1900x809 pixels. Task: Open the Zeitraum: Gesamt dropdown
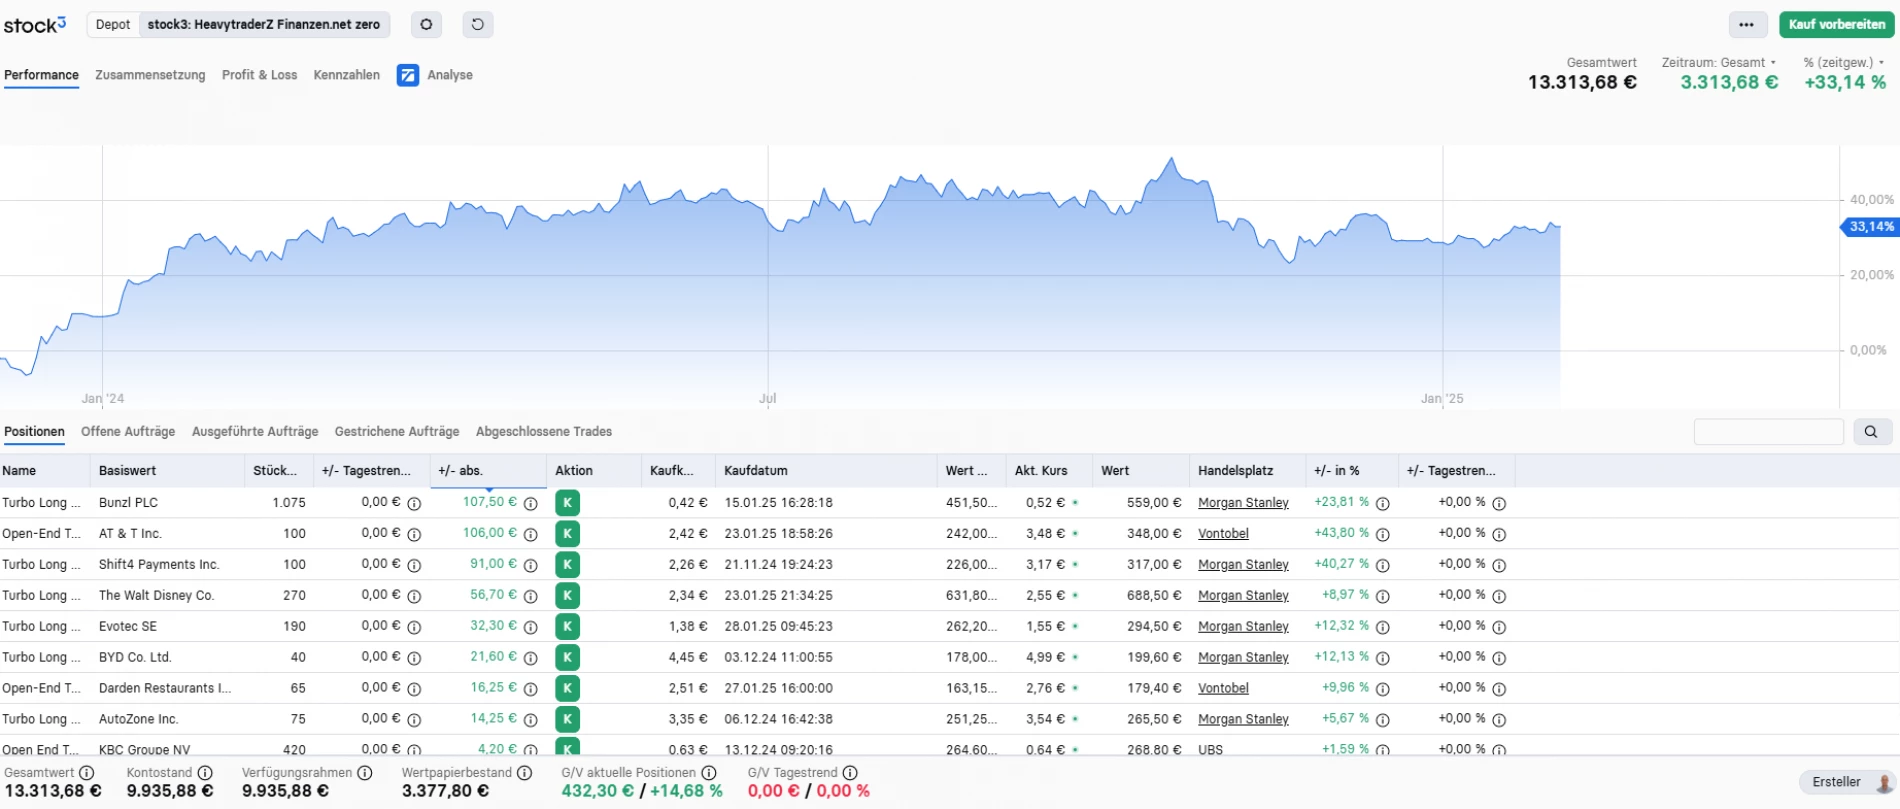click(1719, 62)
